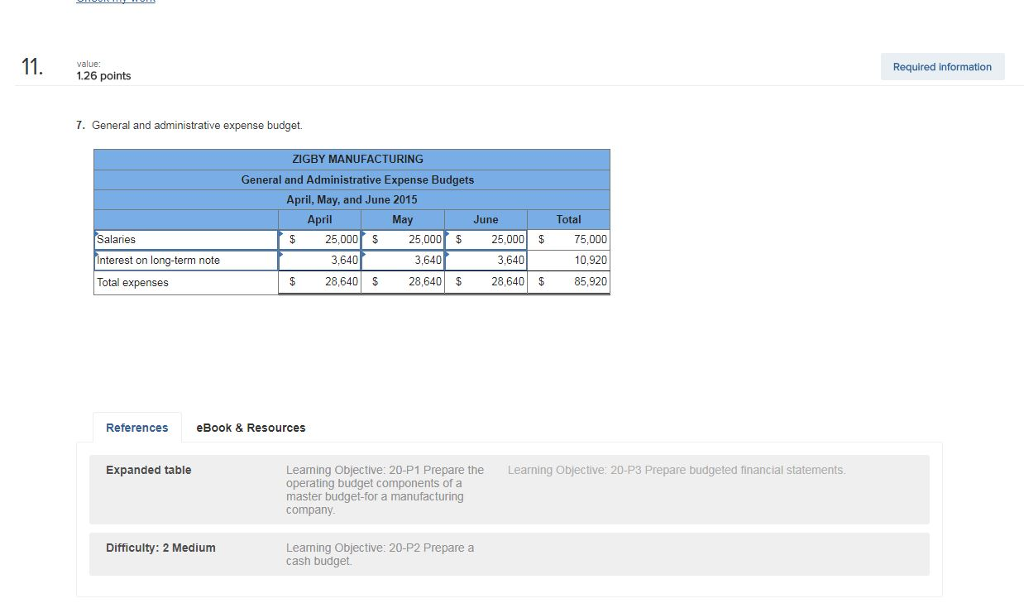Click the May Salaries amount cell
1024x603 pixels.
click(x=403, y=239)
